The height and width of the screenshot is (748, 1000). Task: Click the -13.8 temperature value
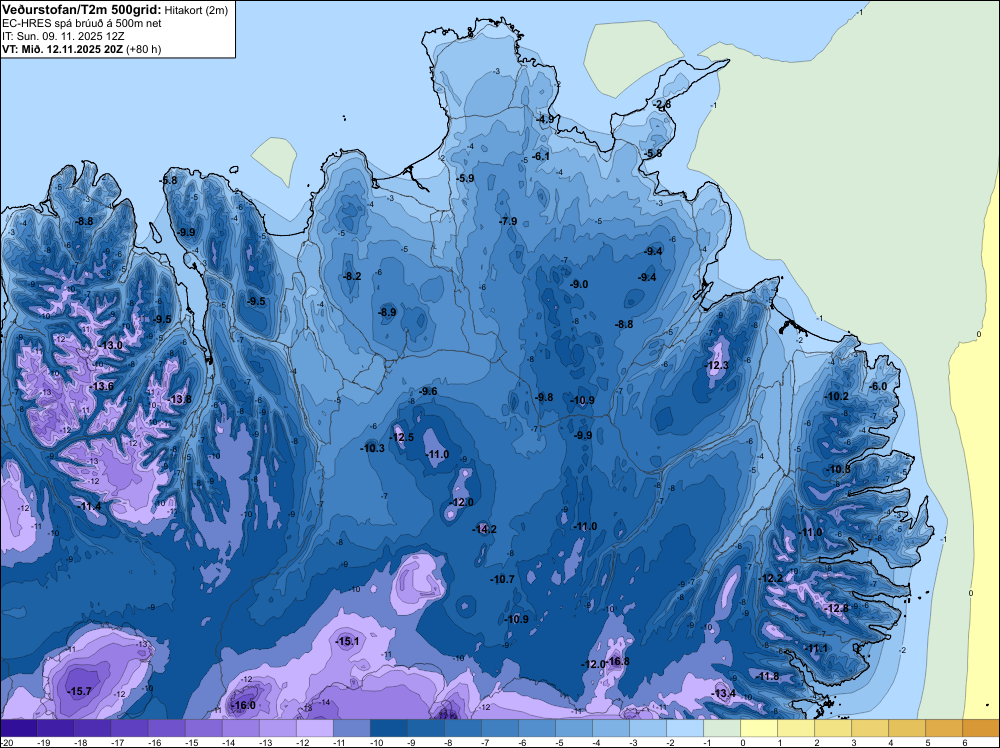point(179,399)
